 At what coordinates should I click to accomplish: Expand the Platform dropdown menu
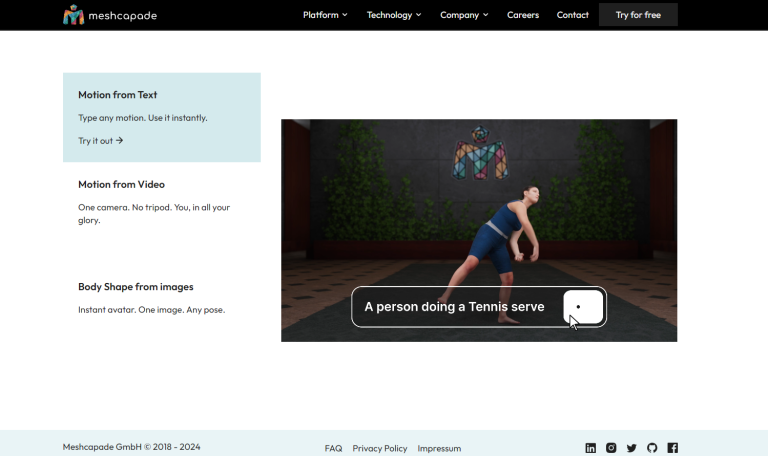[x=325, y=15]
